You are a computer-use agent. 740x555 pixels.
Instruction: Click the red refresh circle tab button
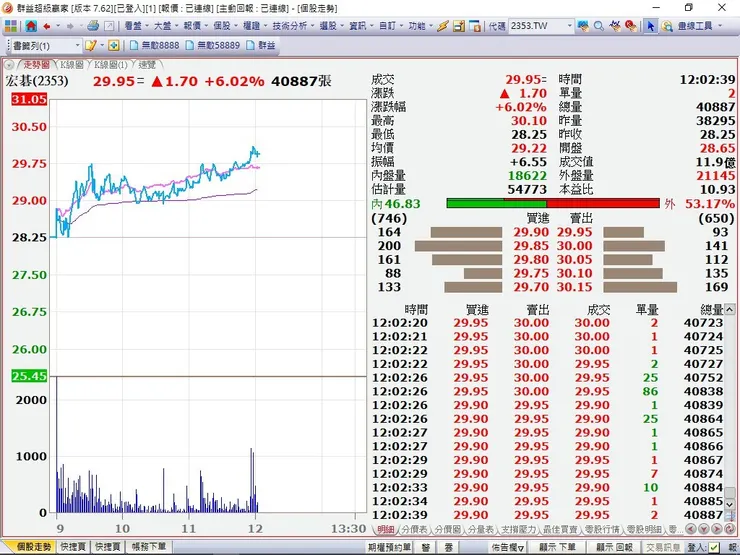[729, 529]
